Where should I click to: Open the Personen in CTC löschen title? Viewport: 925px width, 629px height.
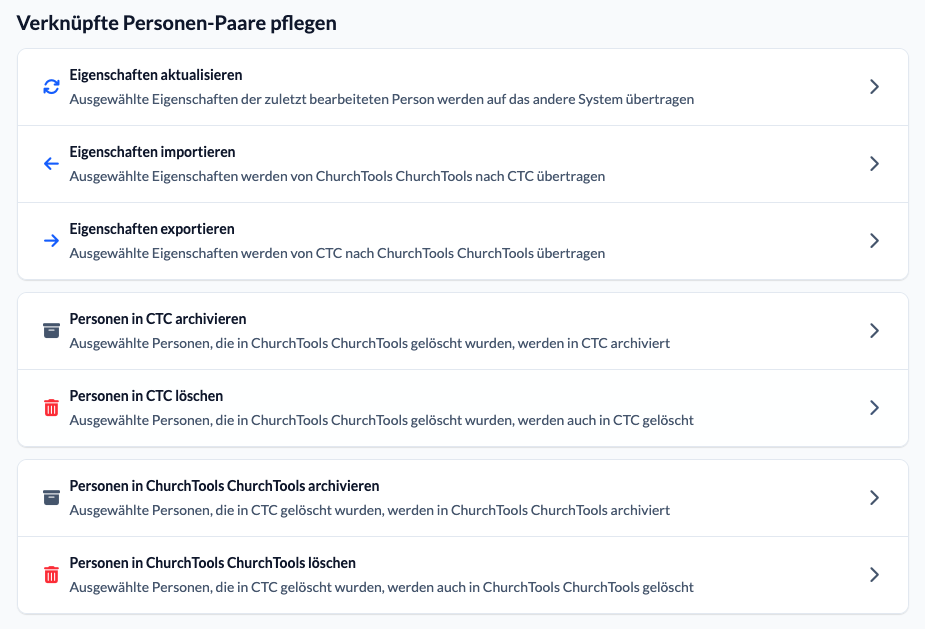tap(146, 396)
